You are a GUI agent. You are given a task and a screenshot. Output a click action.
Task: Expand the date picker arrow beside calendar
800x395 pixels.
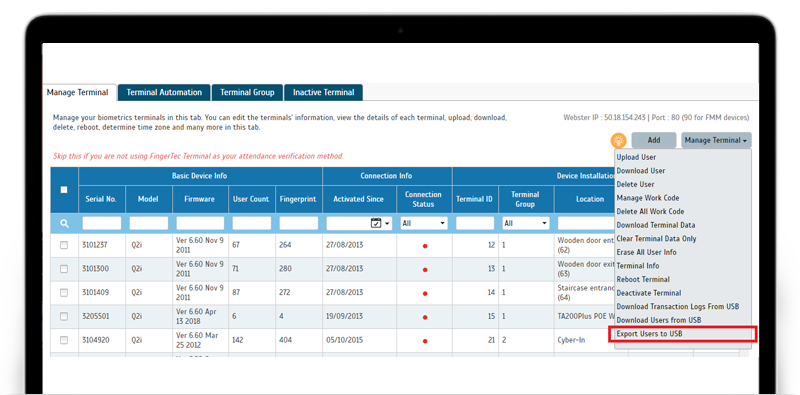point(387,224)
